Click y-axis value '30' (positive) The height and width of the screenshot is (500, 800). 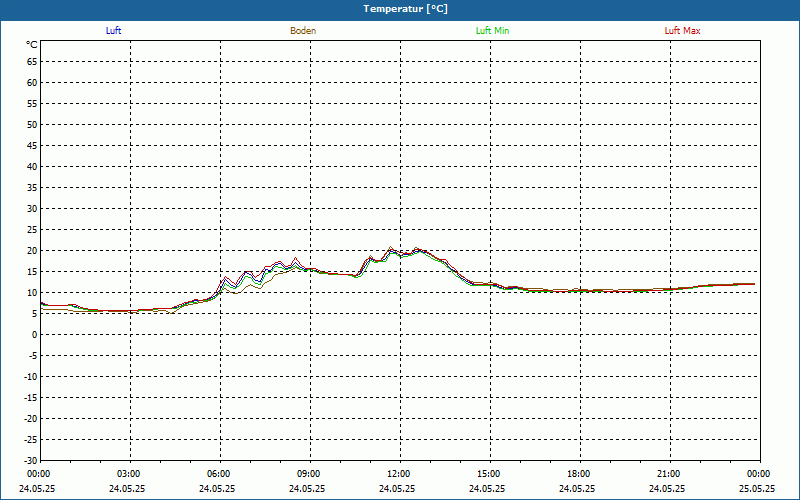(32, 209)
